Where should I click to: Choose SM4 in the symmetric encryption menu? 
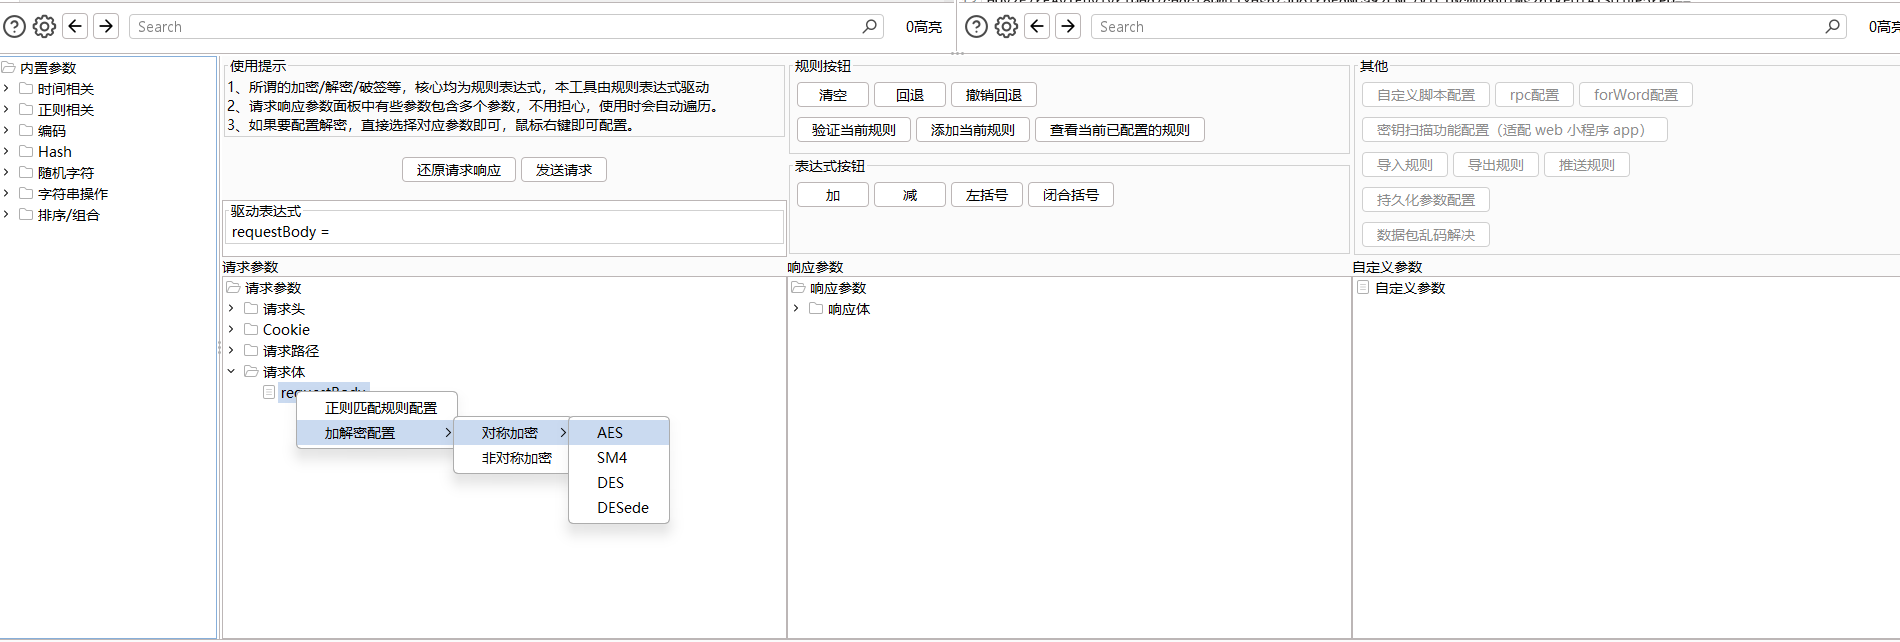coord(612,458)
